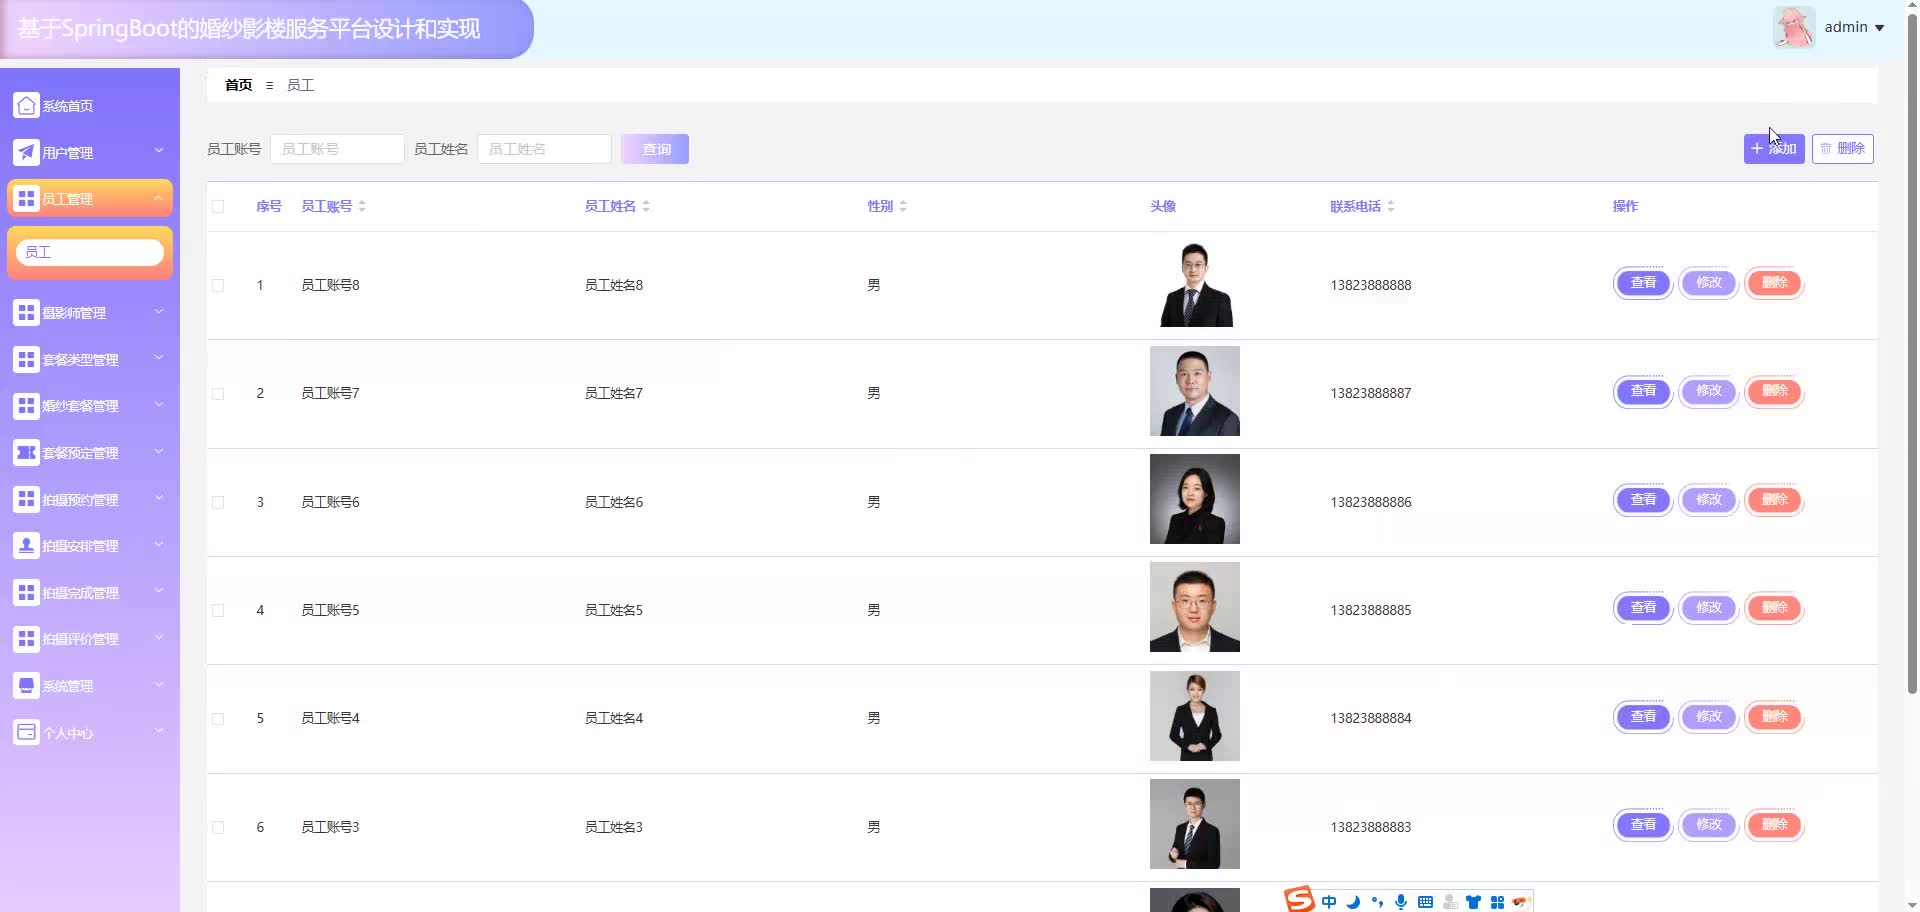Click the 员工管理 grid icon
Viewport: 1920px width, 912px height.
[26, 198]
